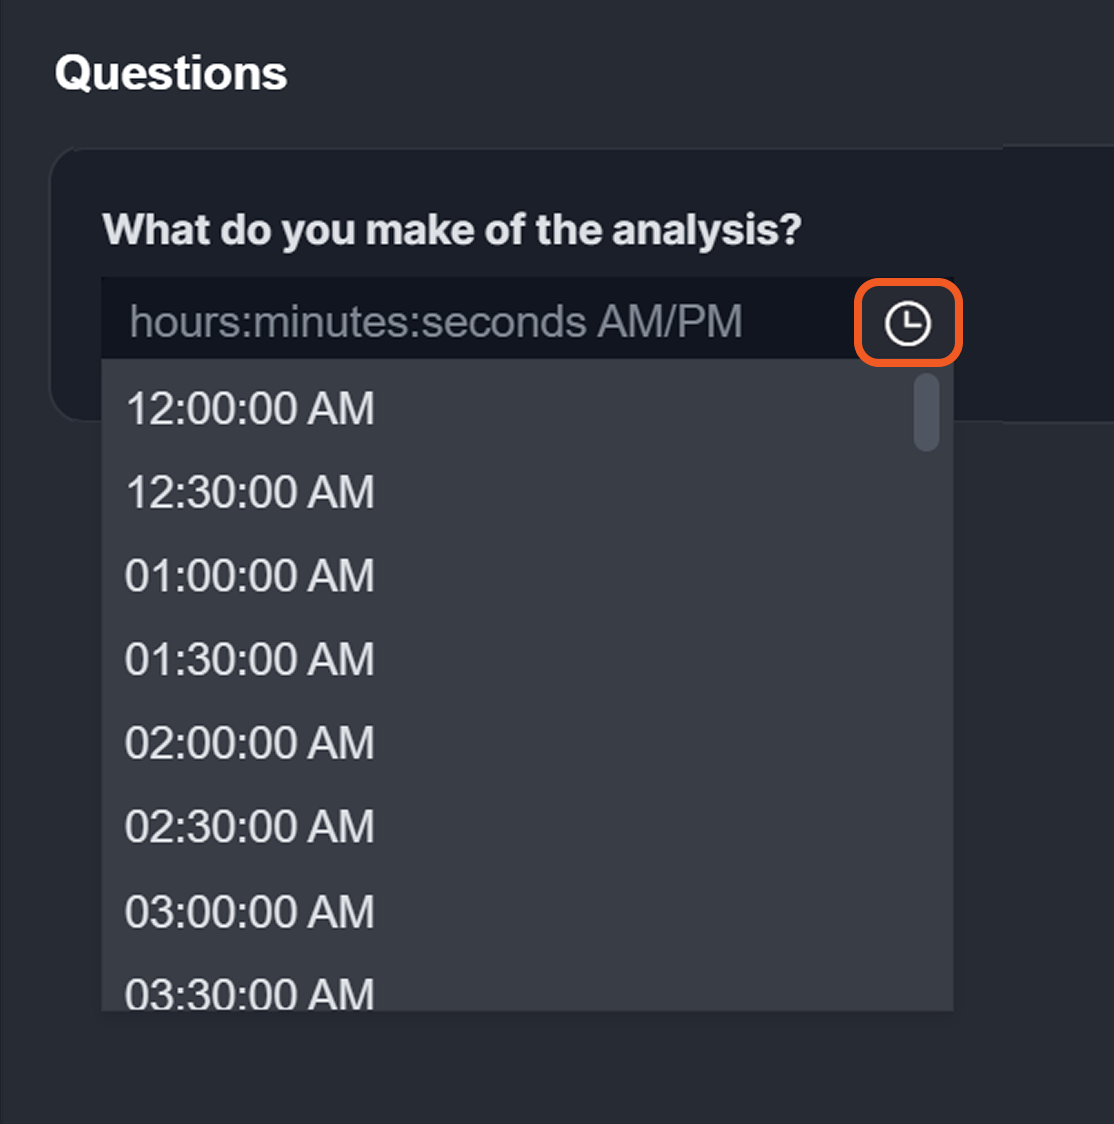Click blank space inside the time input field
Viewport: 1114px width, 1124px height.
[x=800, y=322]
